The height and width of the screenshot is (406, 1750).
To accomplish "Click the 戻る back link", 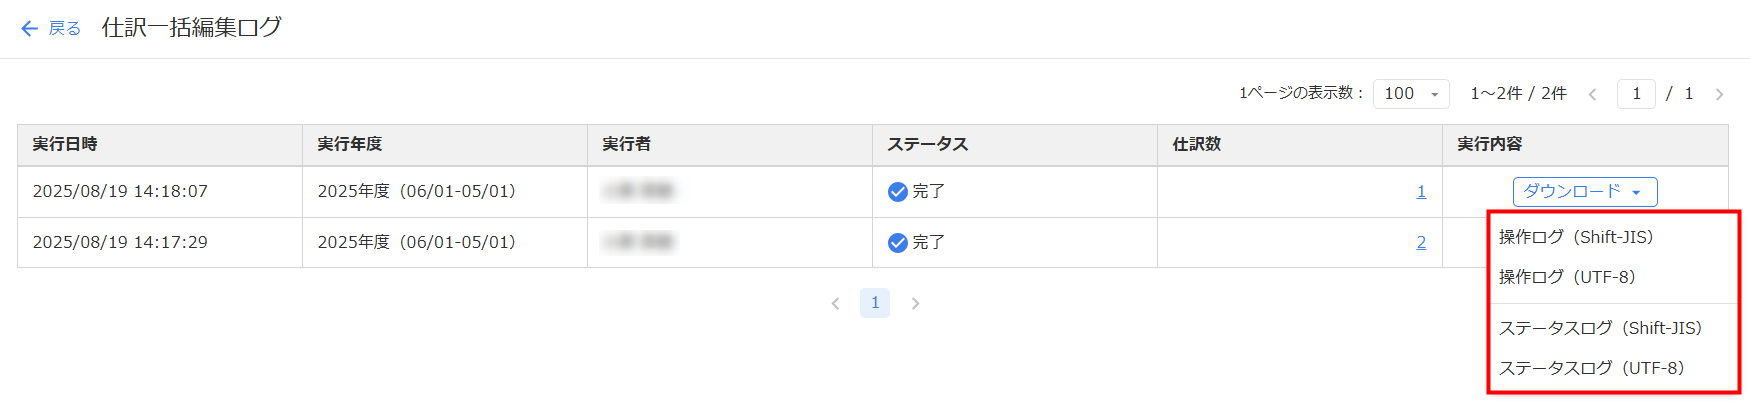I will (65, 29).
